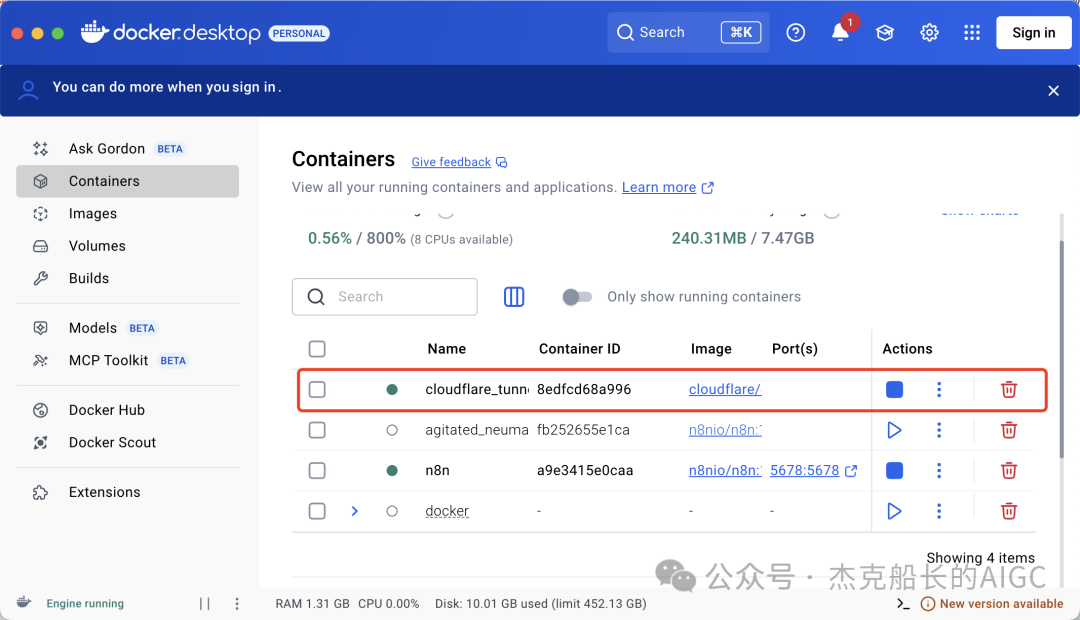
Task: Delete the cloudflare_tunnel container
Action: (1008, 389)
